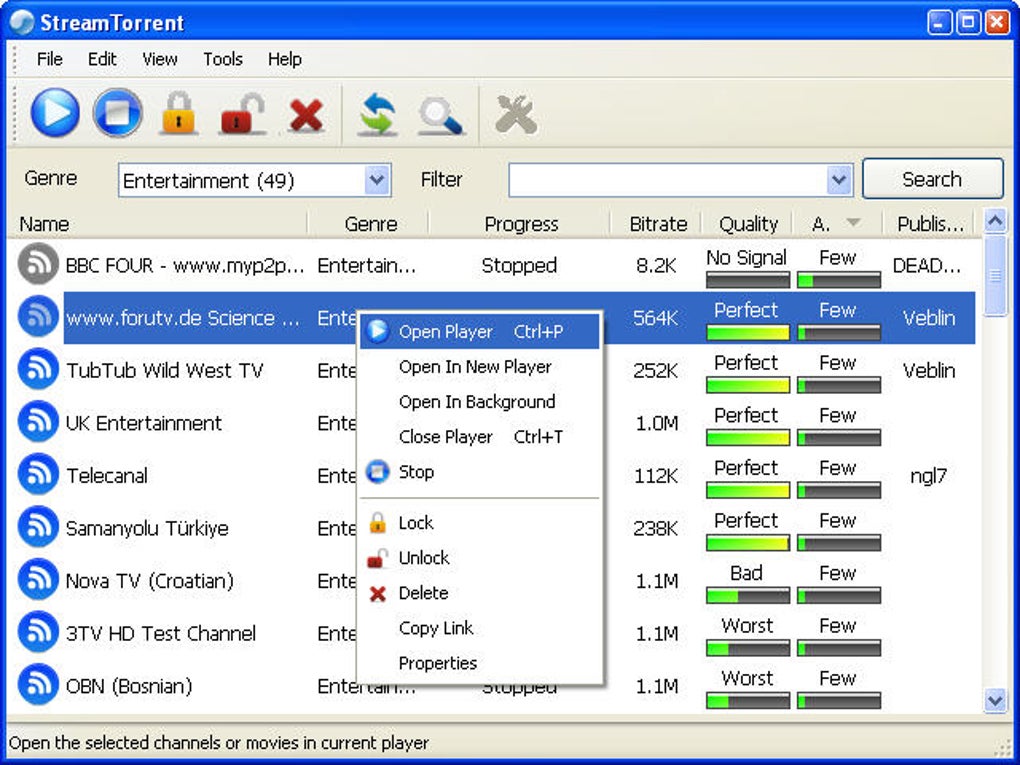Choose Properties in the context menu
The image size is (1020, 765).
438,663
